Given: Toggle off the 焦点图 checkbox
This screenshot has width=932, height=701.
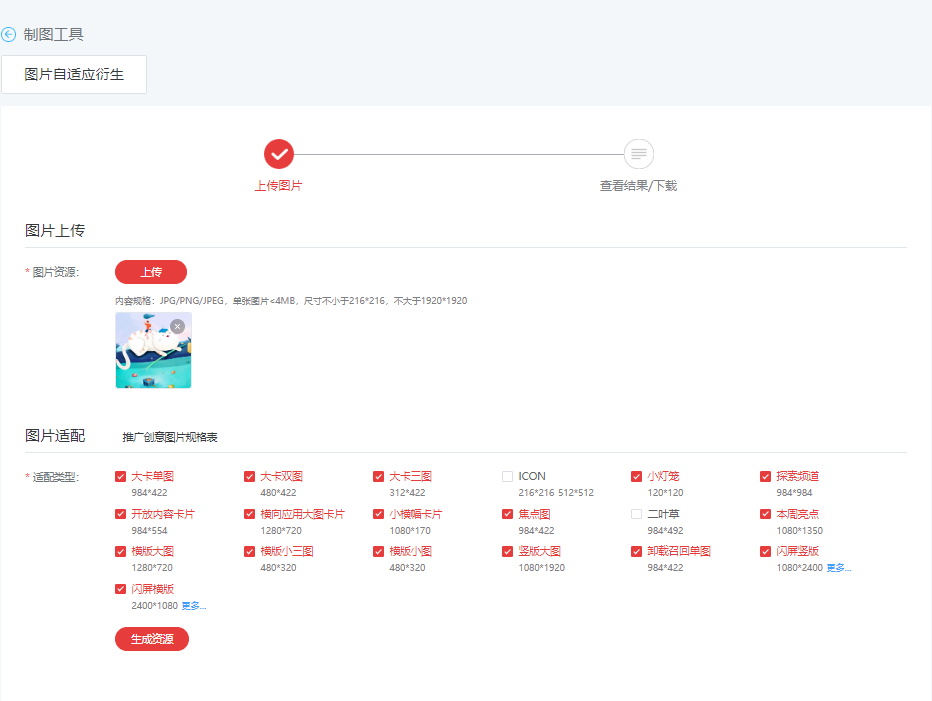Looking at the screenshot, I should [508, 514].
